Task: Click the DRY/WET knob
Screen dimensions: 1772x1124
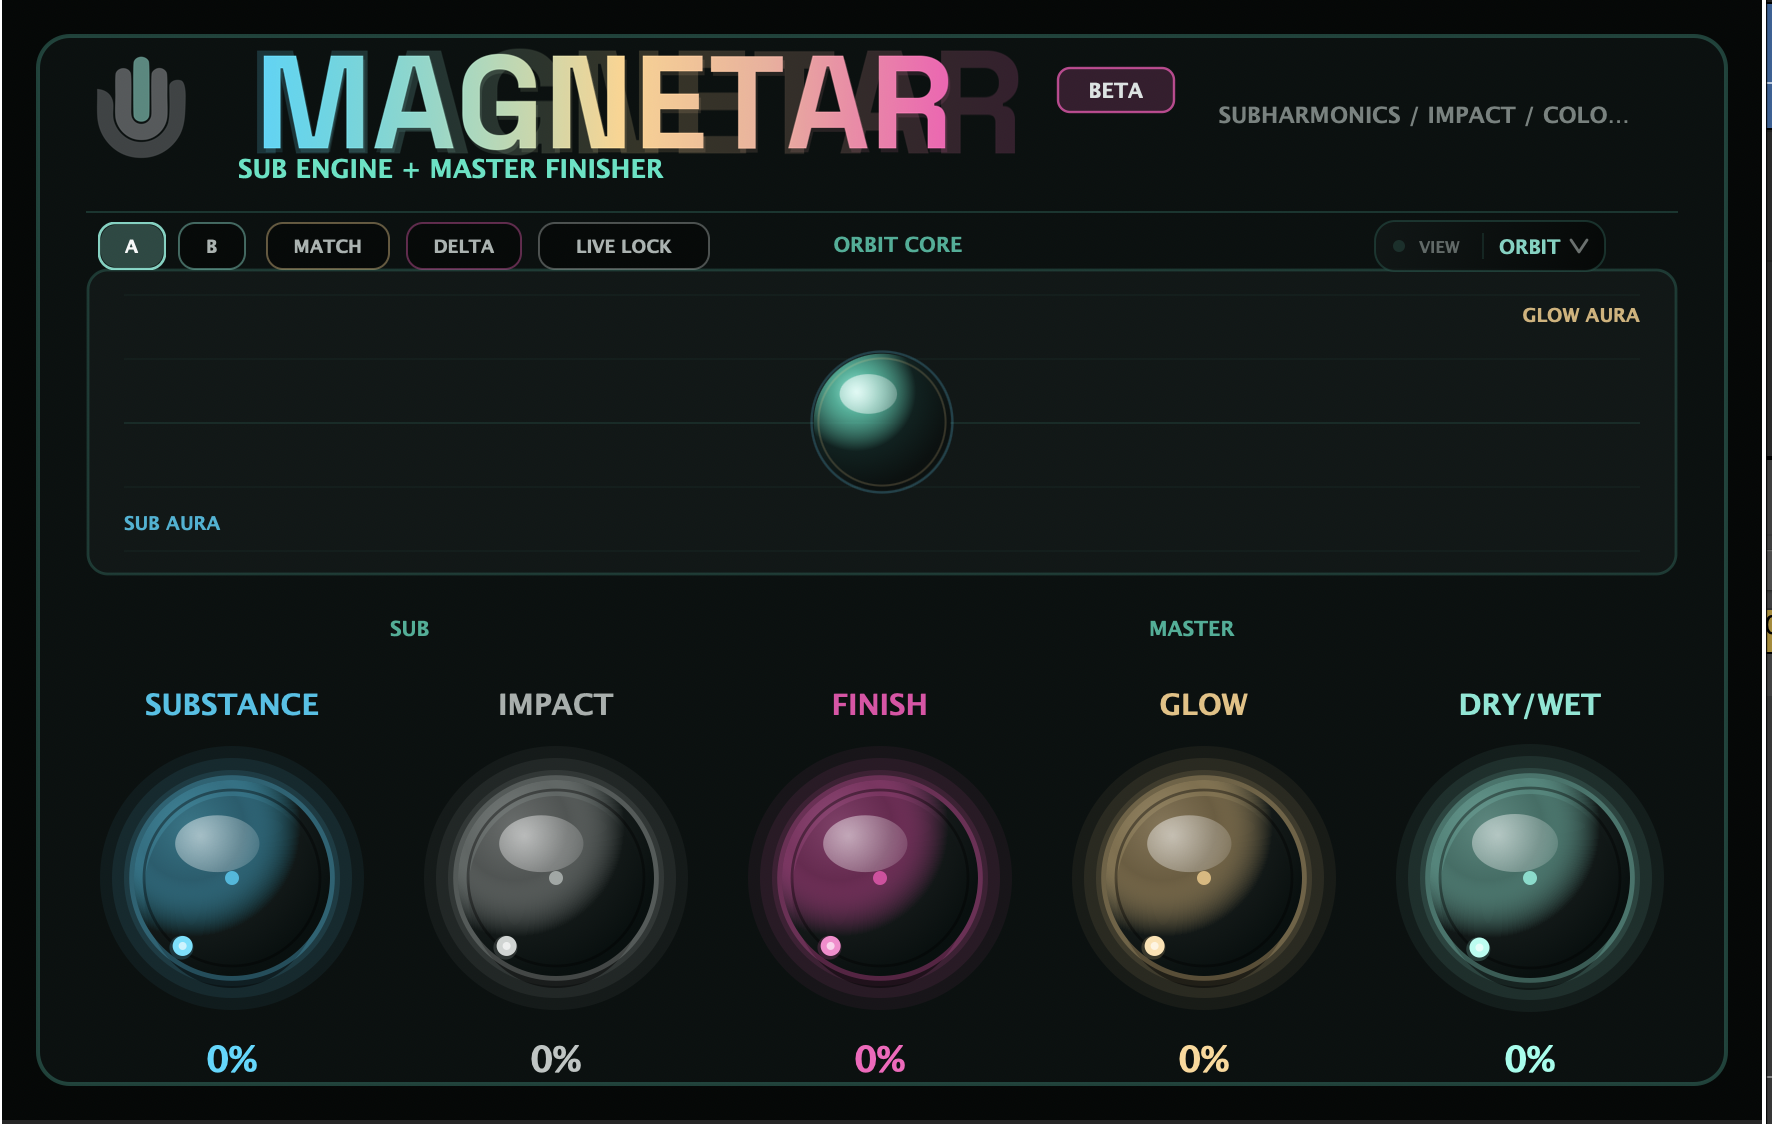Action: (1530, 878)
